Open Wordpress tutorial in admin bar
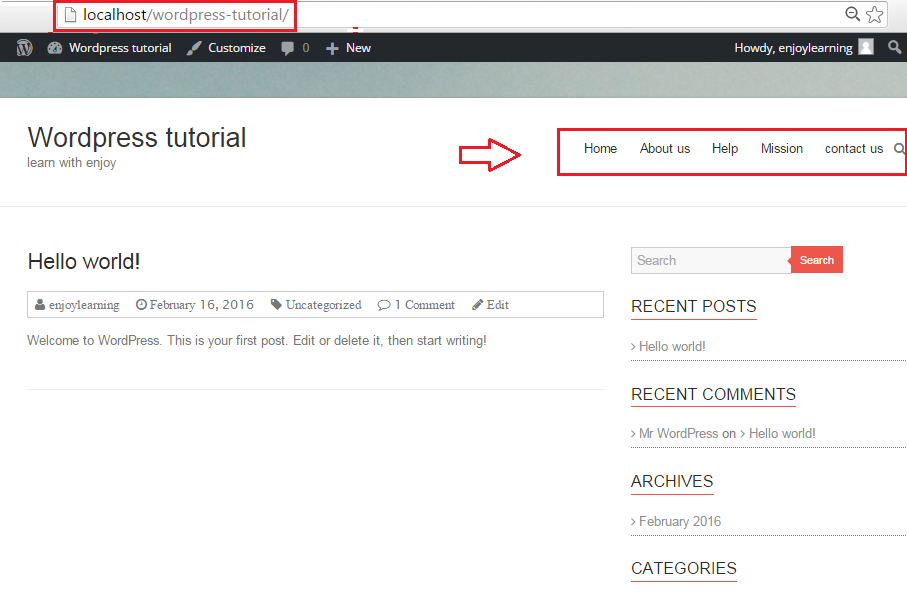Image resolution: width=907 pixels, height=602 pixels. coord(120,48)
